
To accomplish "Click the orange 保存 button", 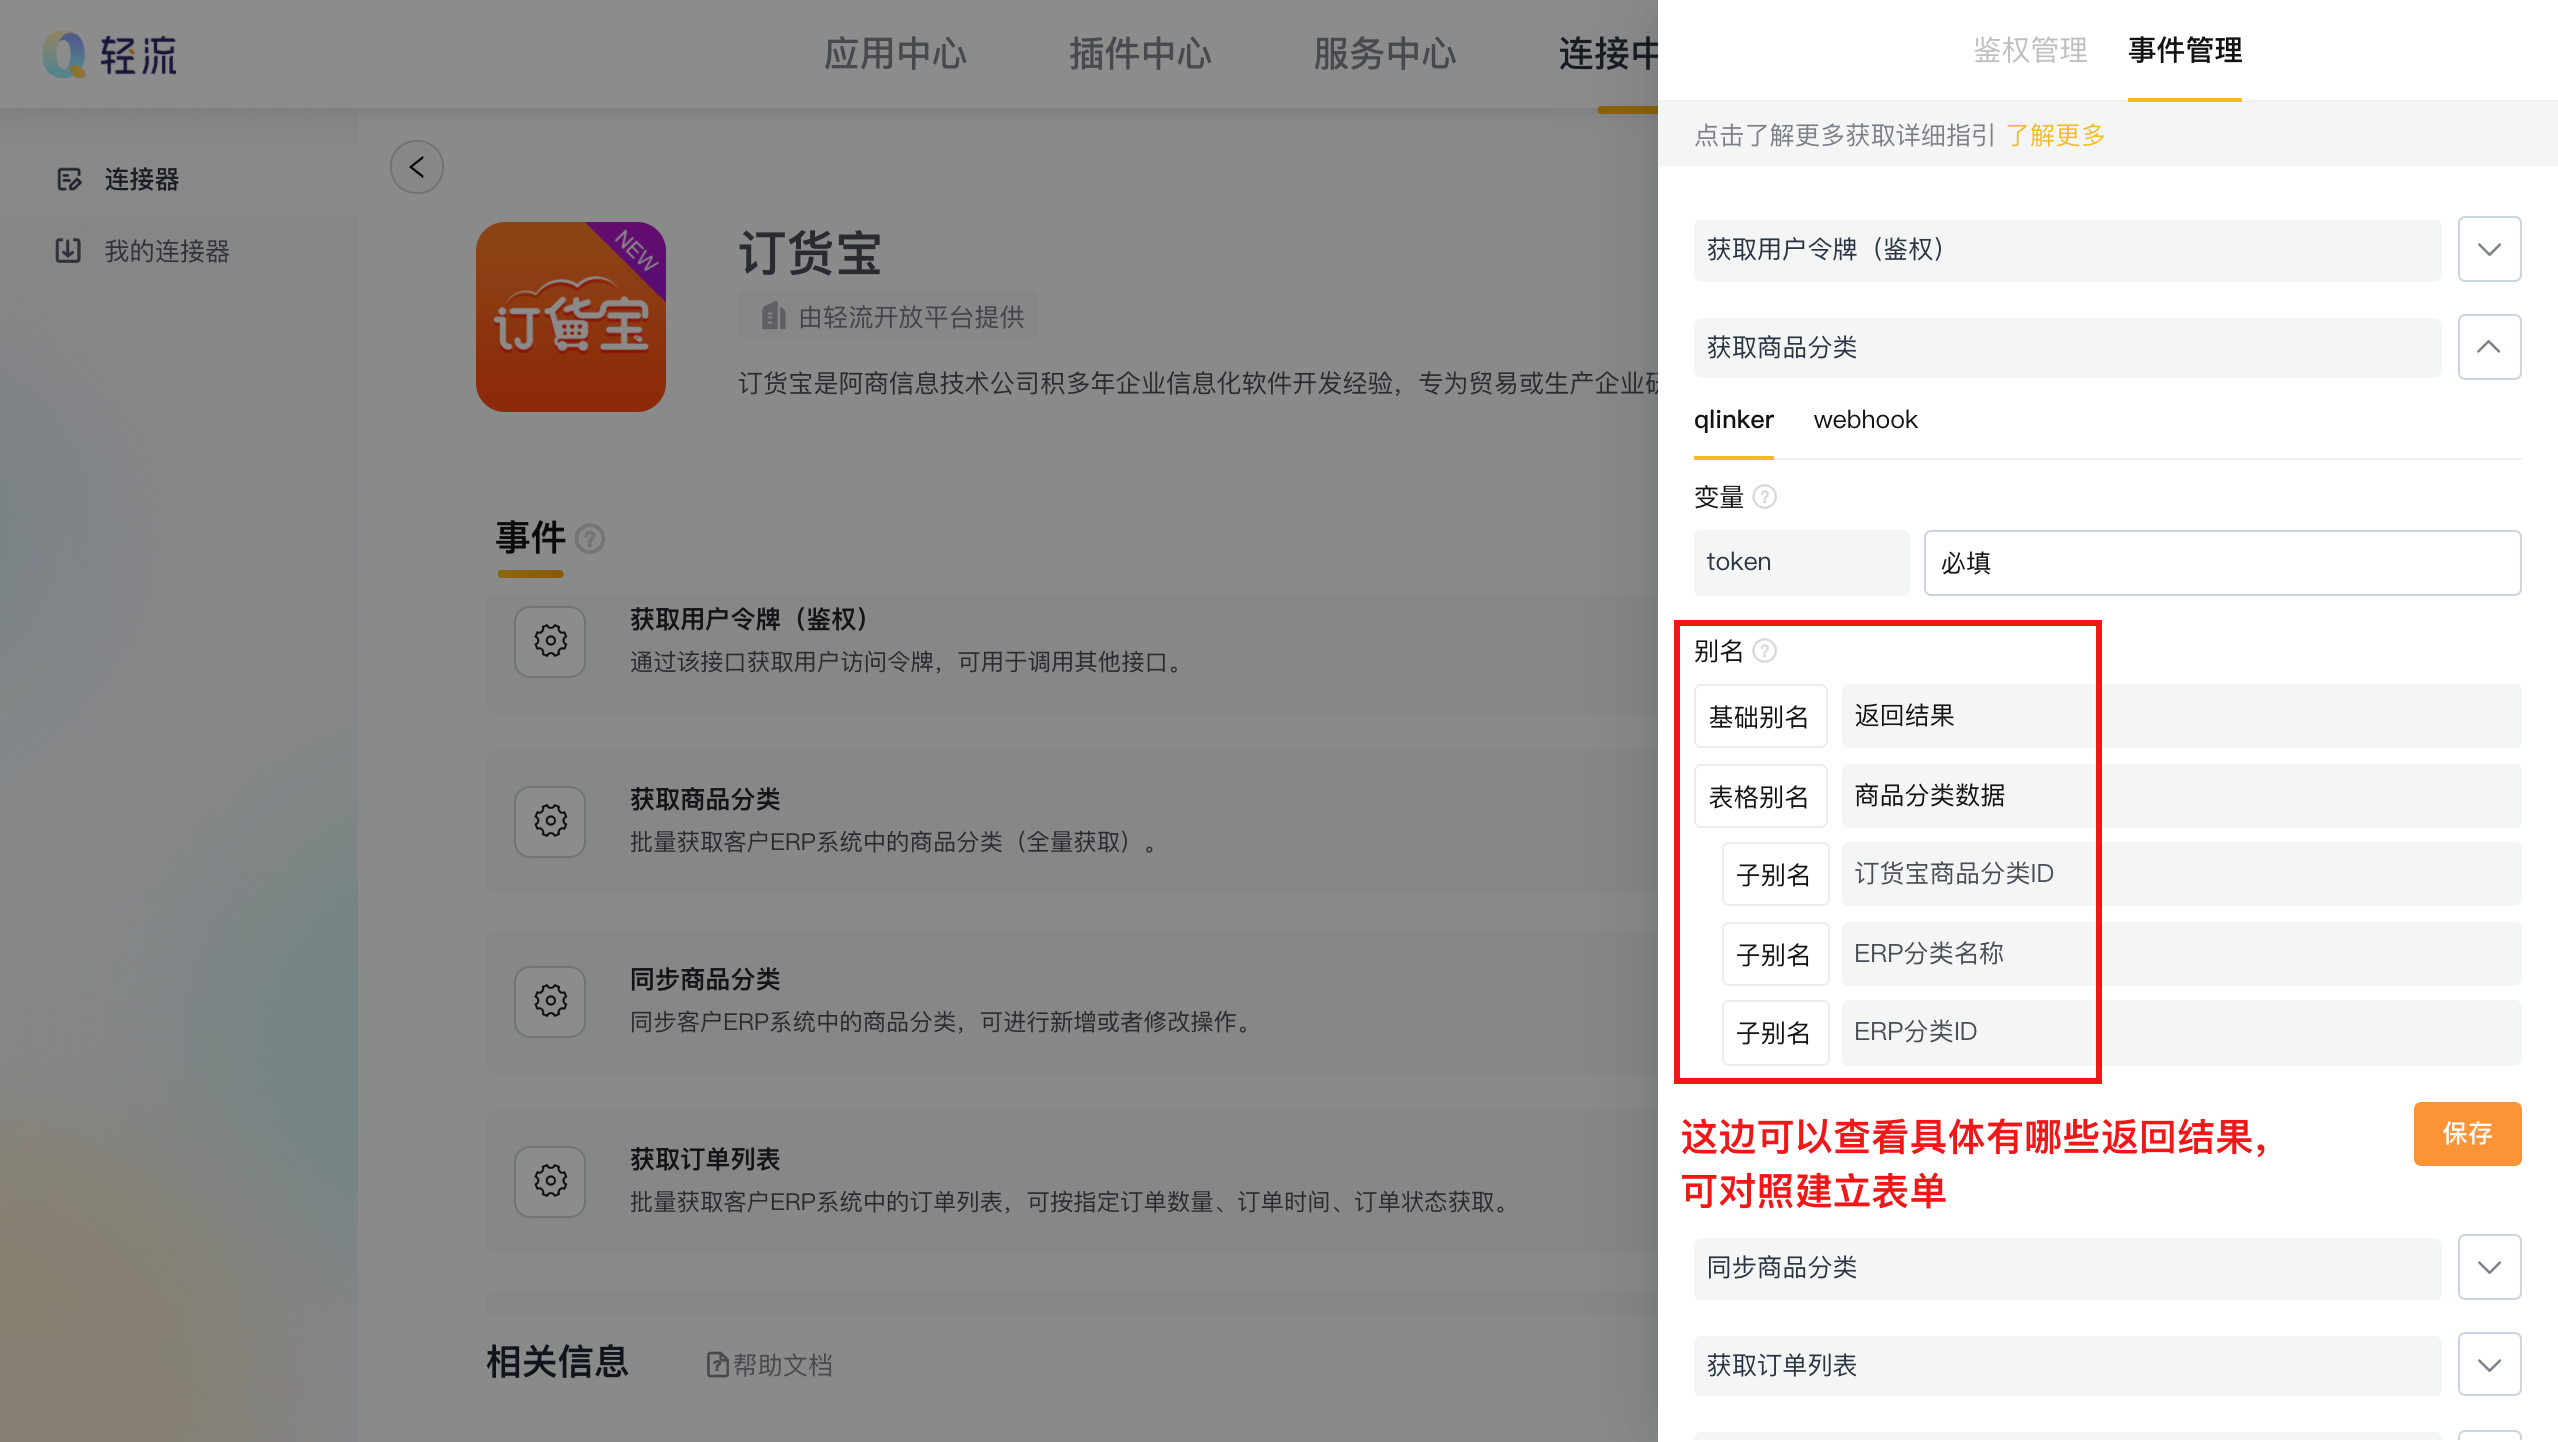I will click(2467, 1133).
